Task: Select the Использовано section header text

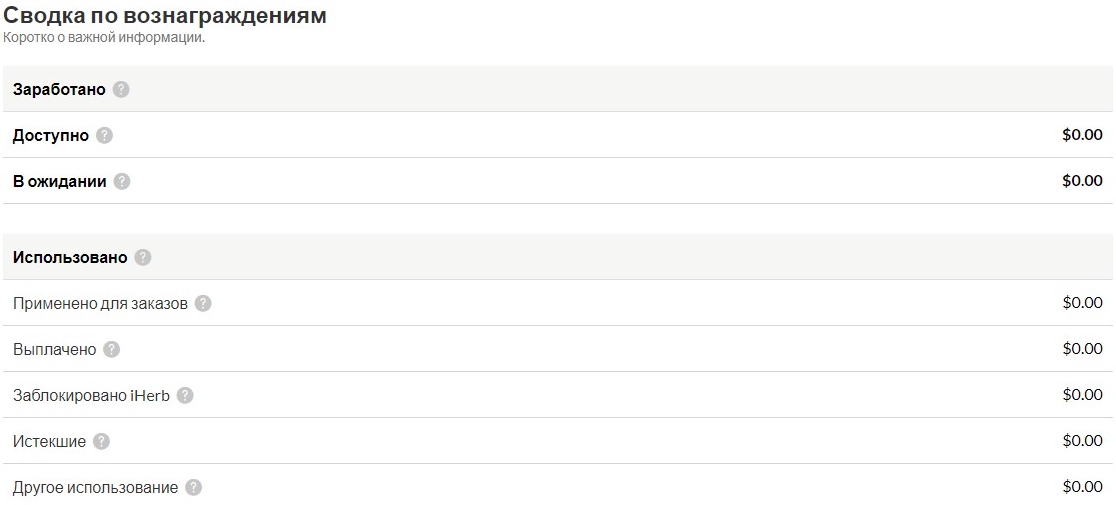Action: 70,257
